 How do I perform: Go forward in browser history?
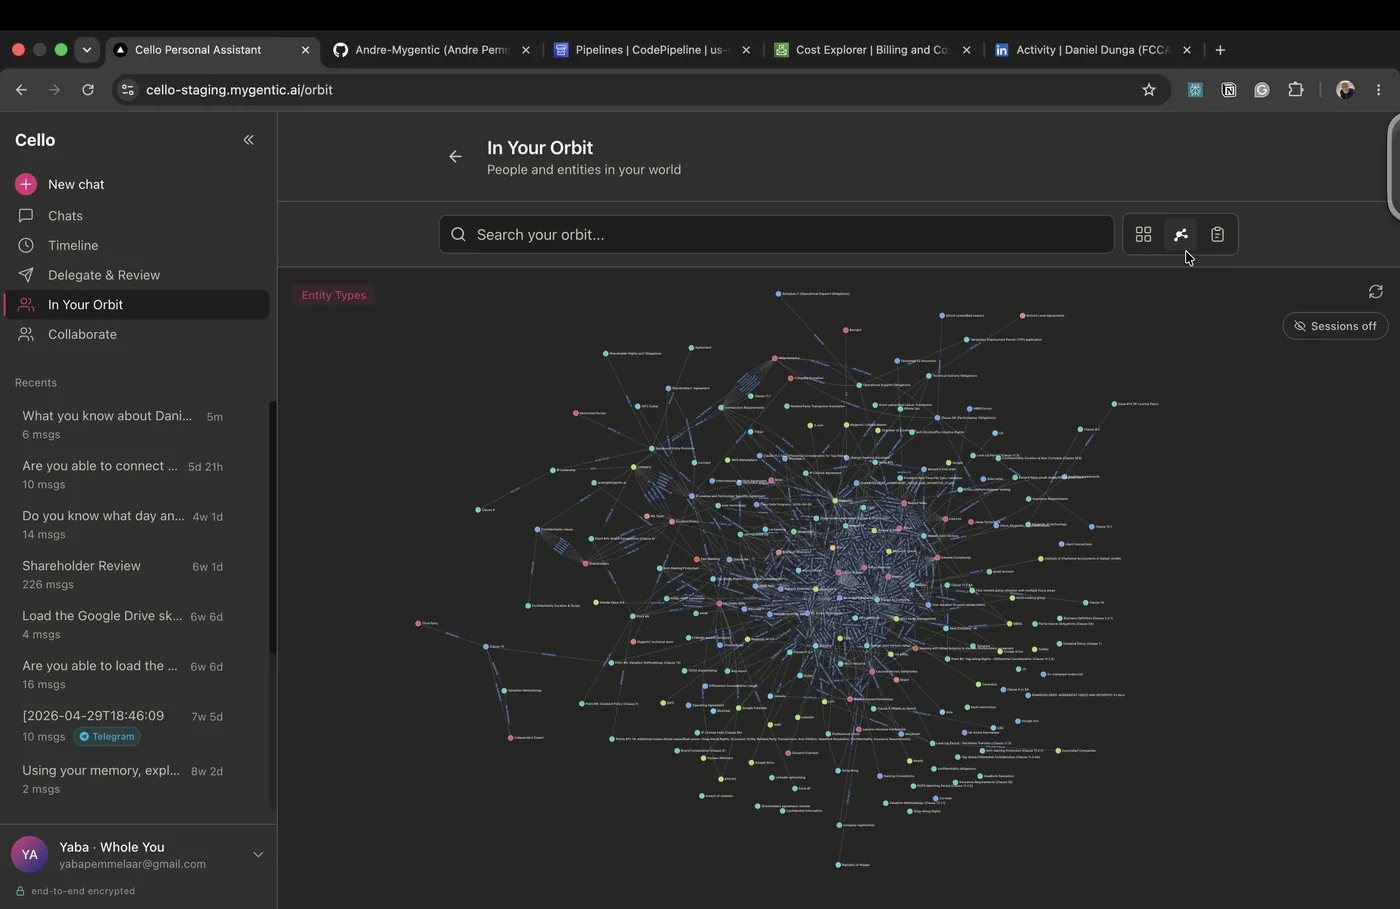click(55, 90)
